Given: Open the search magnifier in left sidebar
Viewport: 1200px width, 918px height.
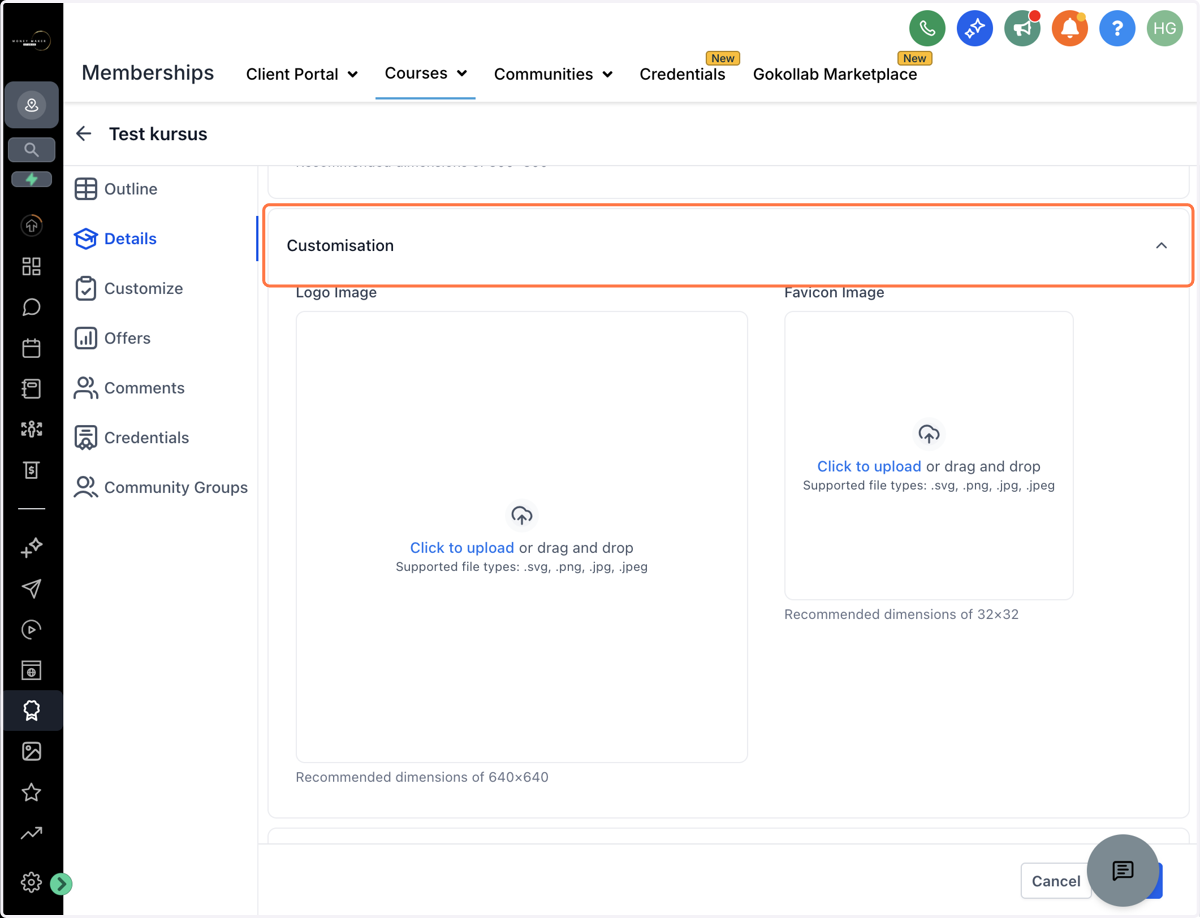Looking at the screenshot, I should pos(31,150).
